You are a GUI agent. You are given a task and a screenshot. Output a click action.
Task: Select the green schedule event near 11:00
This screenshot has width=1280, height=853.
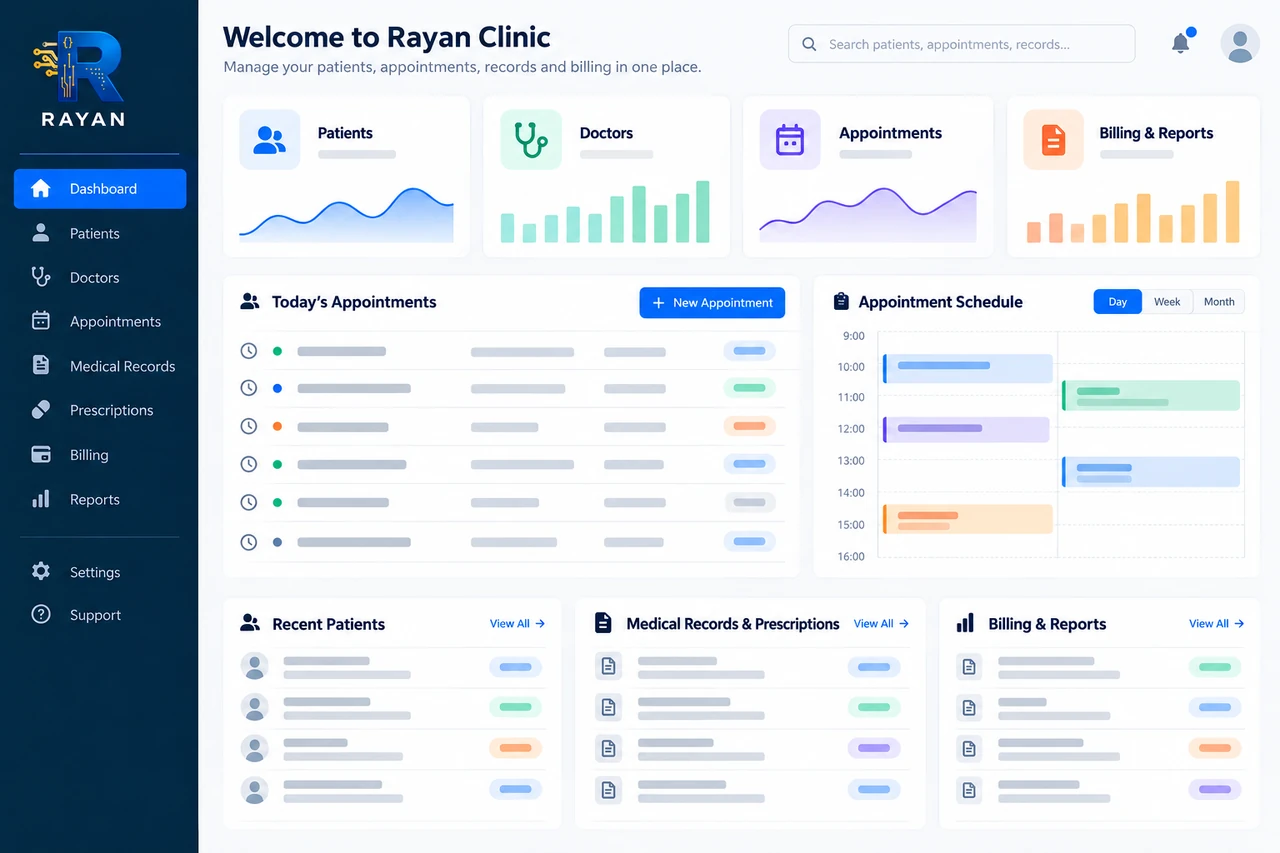tap(1151, 395)
